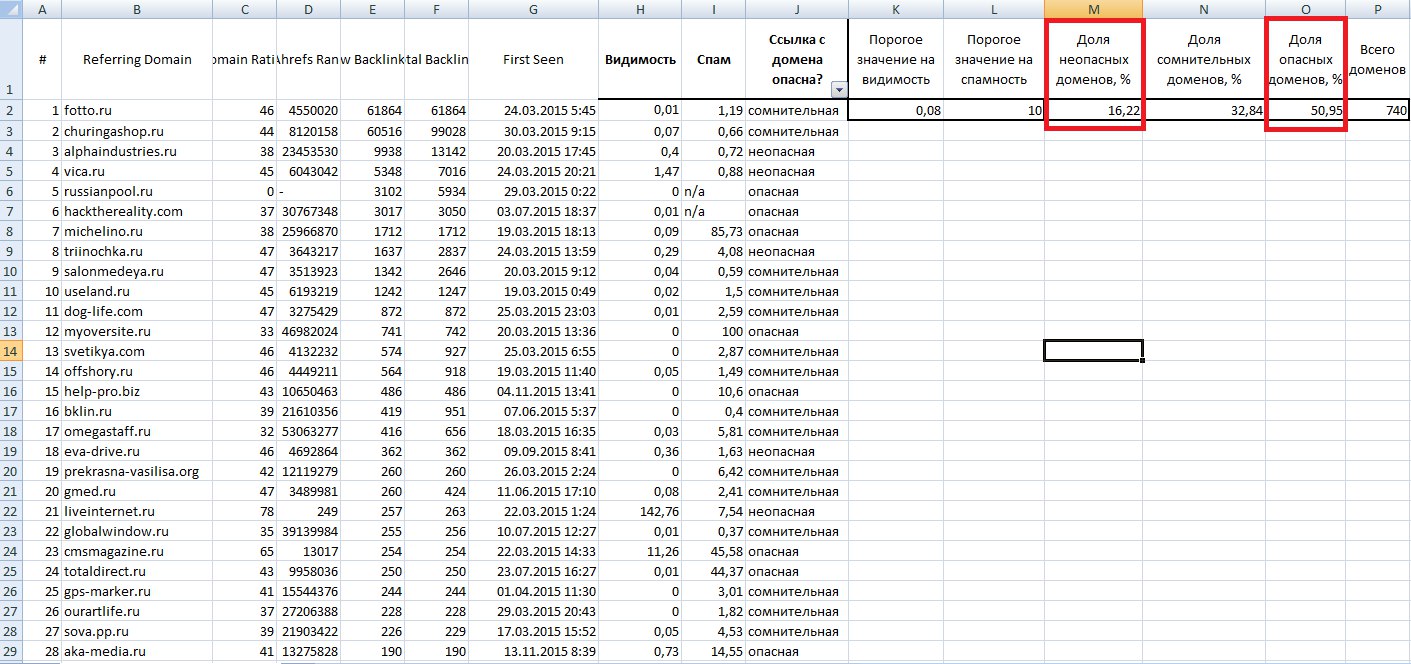Viewport: 1411px width, 664px height.
Task: Click the 'сомнительная' cell in the fotto.ru row
Action: click(x=796, y=111)
